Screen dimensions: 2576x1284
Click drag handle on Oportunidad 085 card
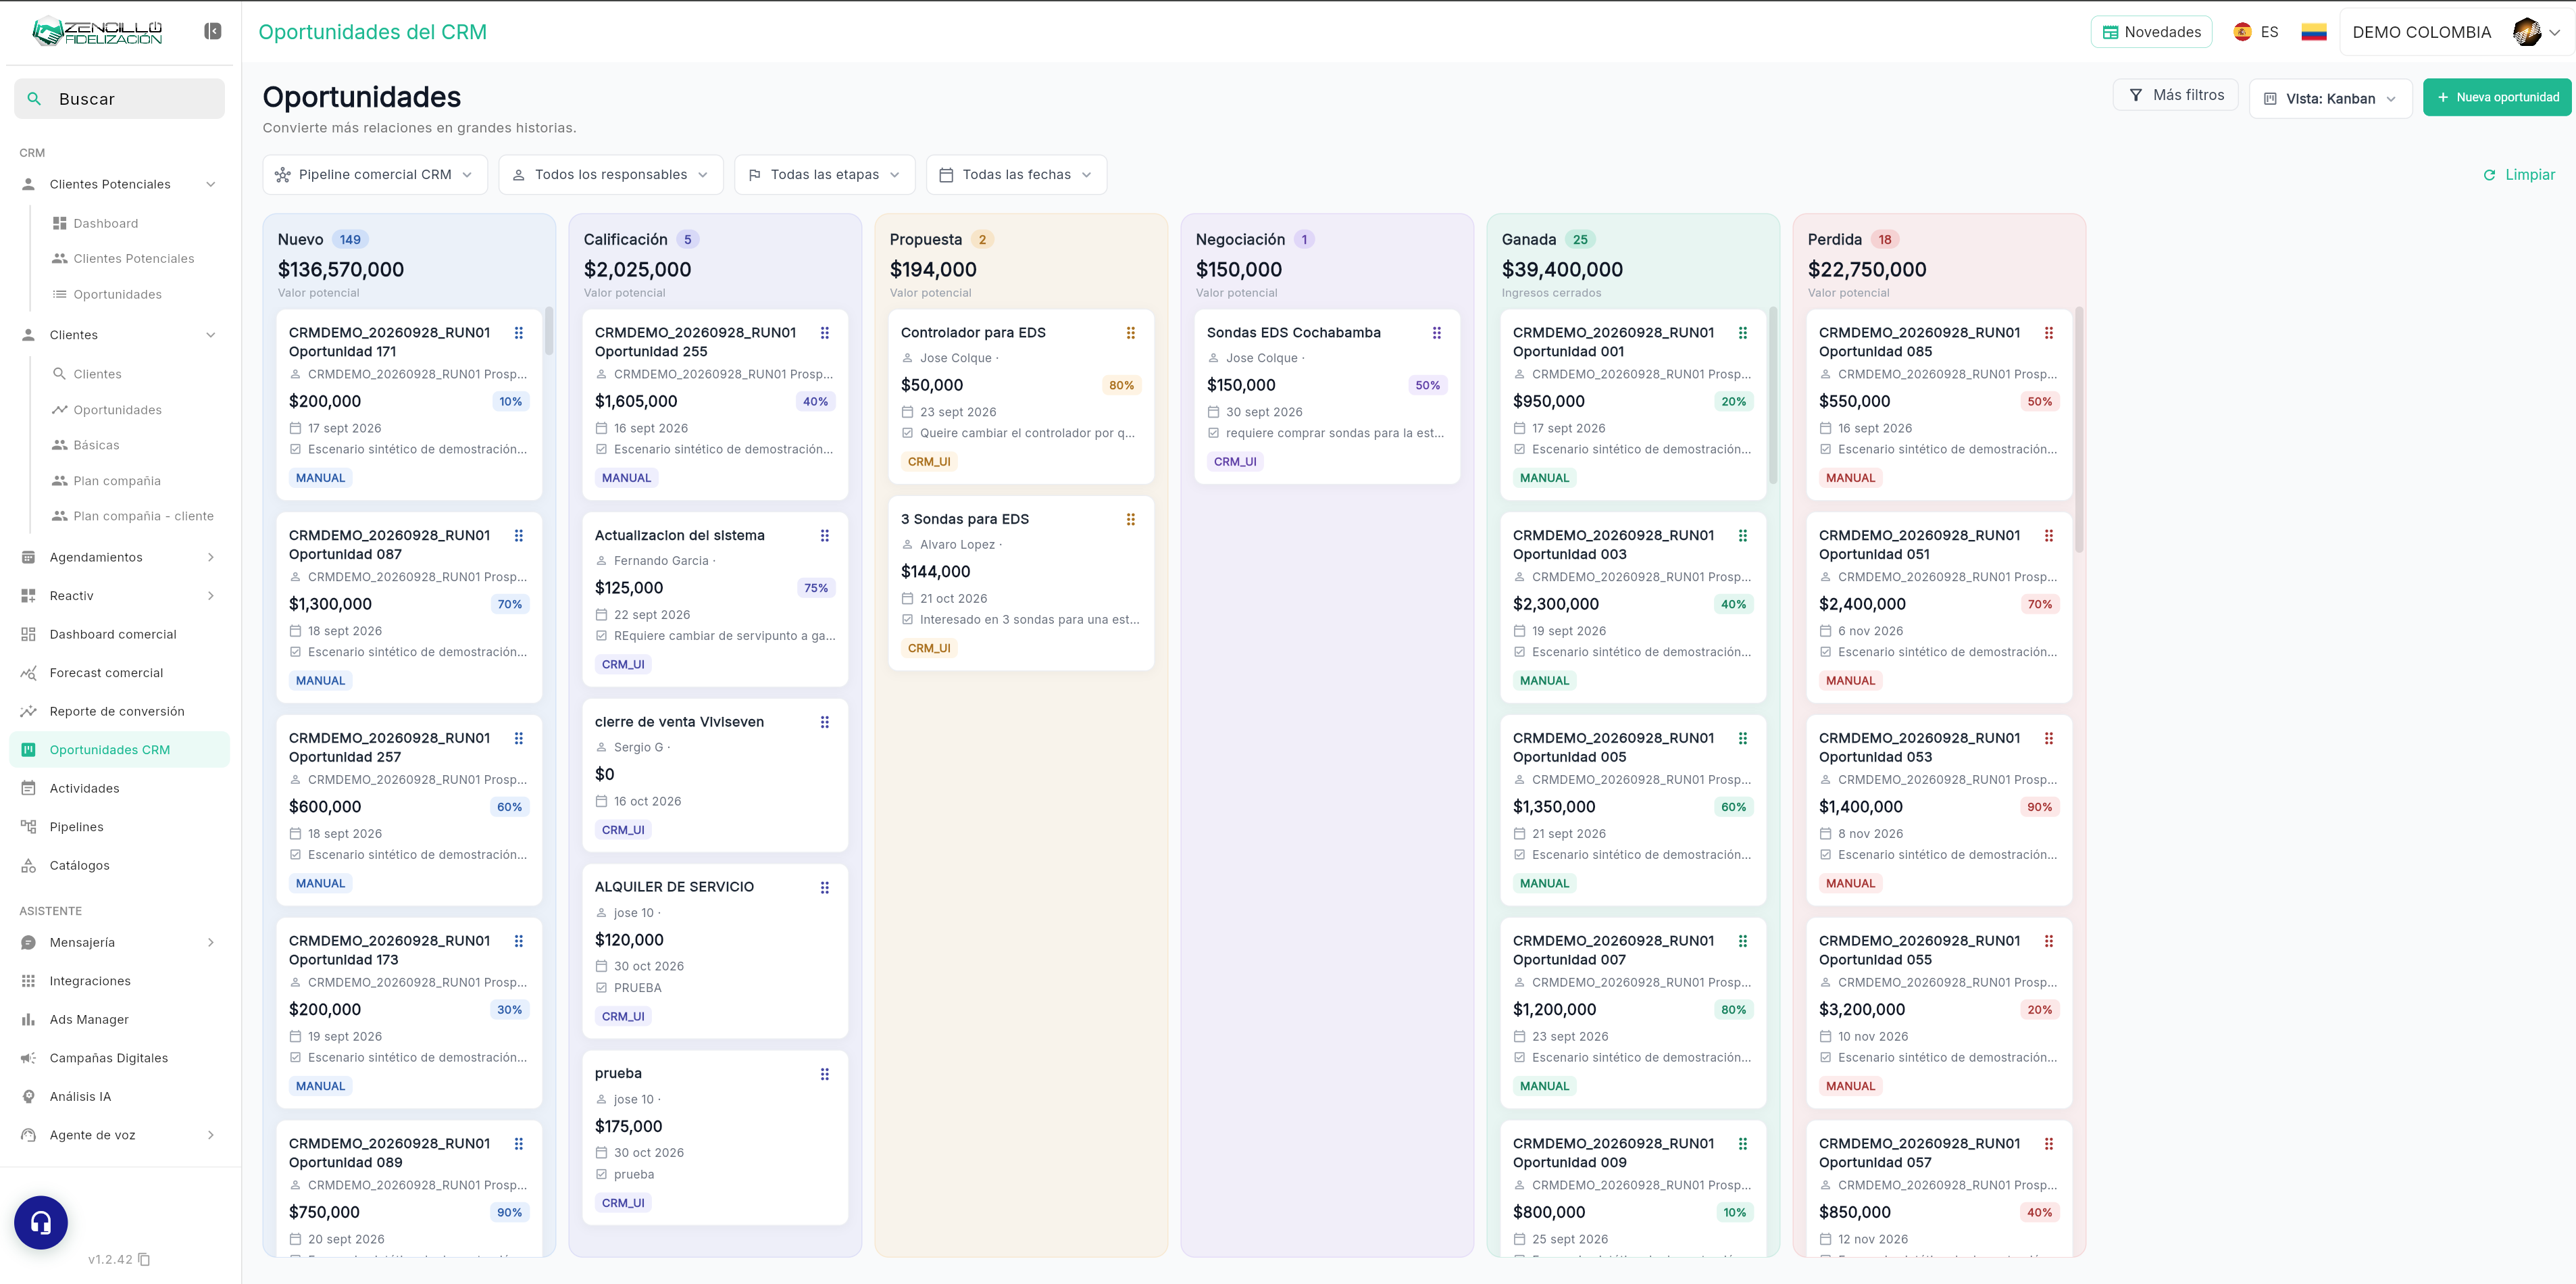click(2048, 333)
